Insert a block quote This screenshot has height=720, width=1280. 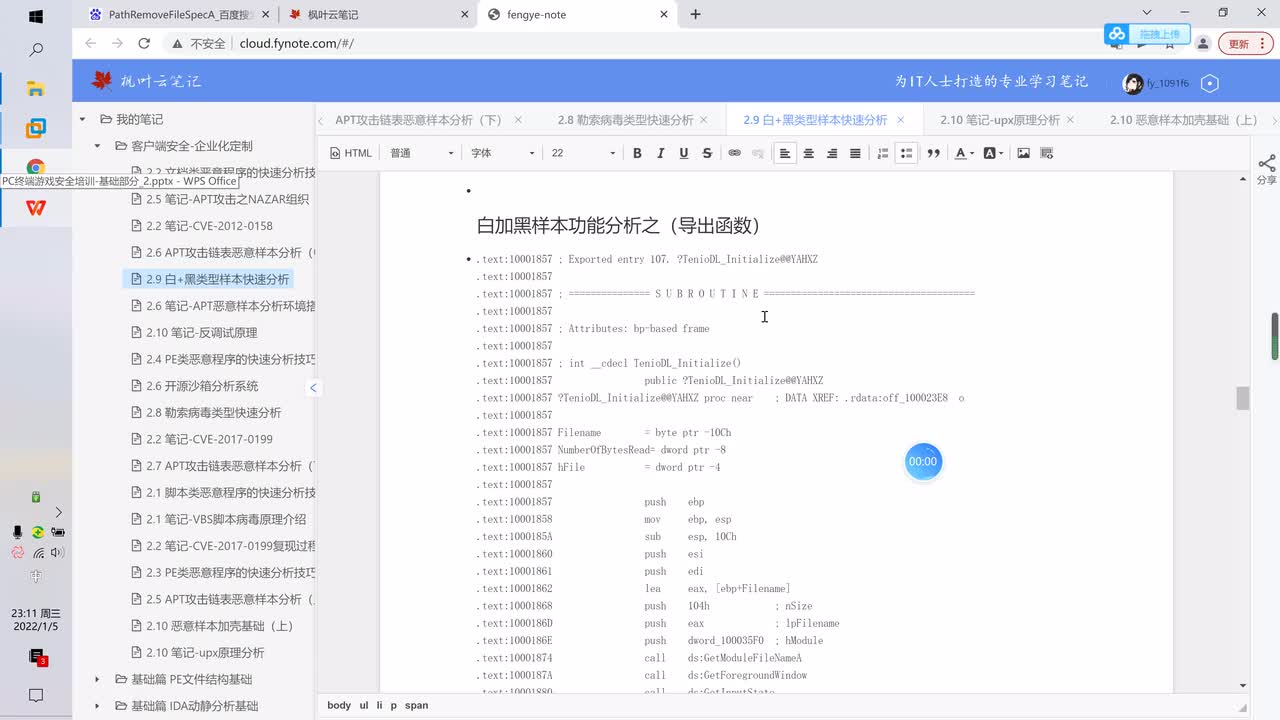tap(933, 153)
